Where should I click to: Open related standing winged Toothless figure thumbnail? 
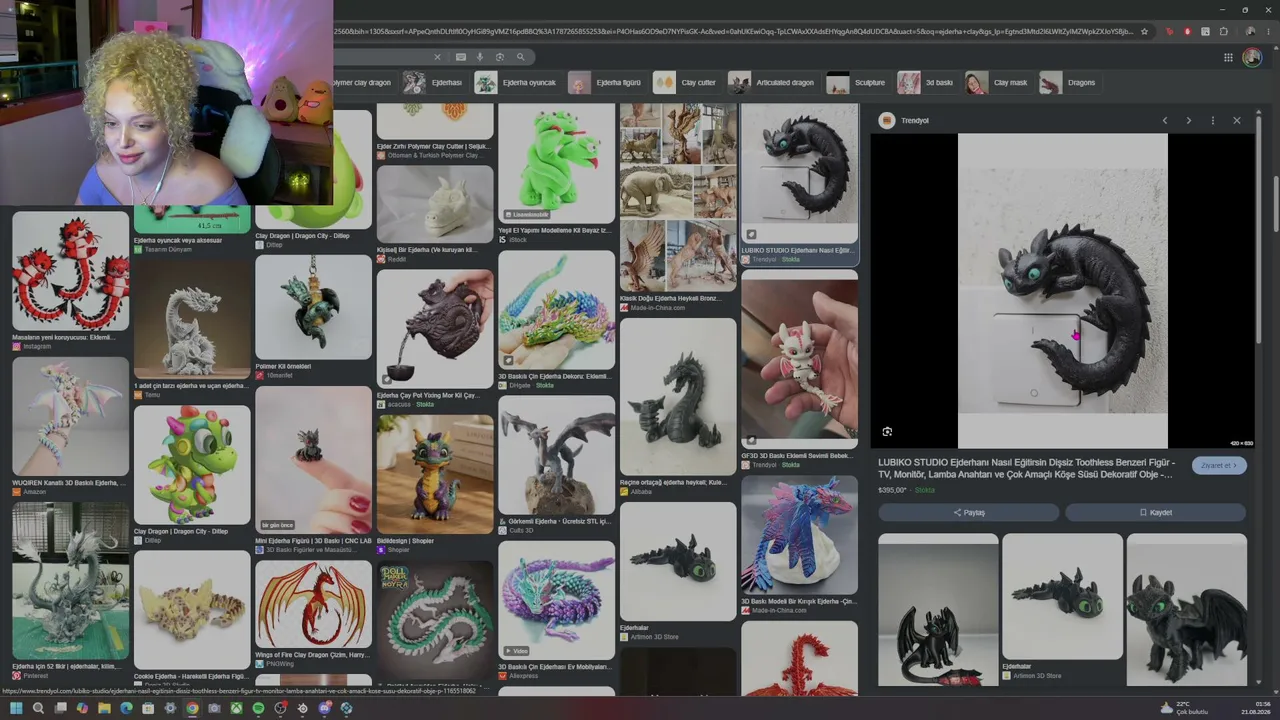(1186, 609)
